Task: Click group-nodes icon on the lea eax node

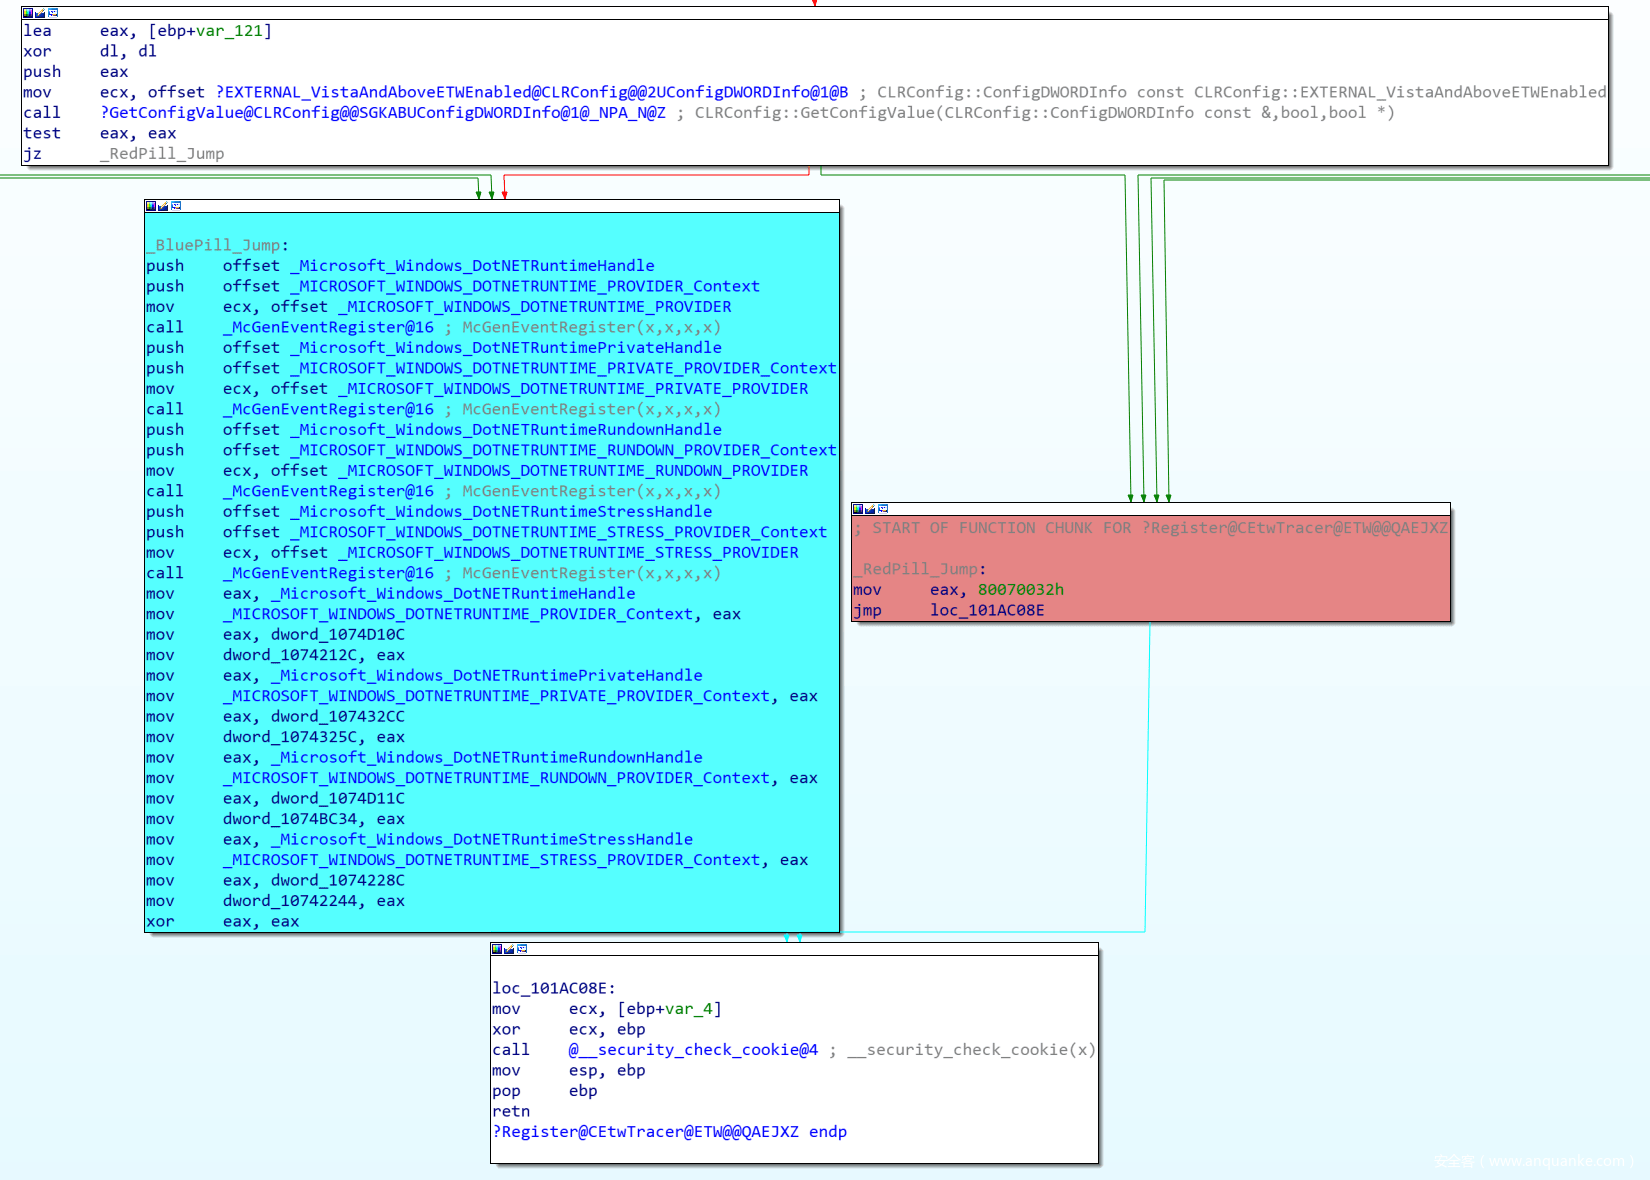Action: pos(53,13)
